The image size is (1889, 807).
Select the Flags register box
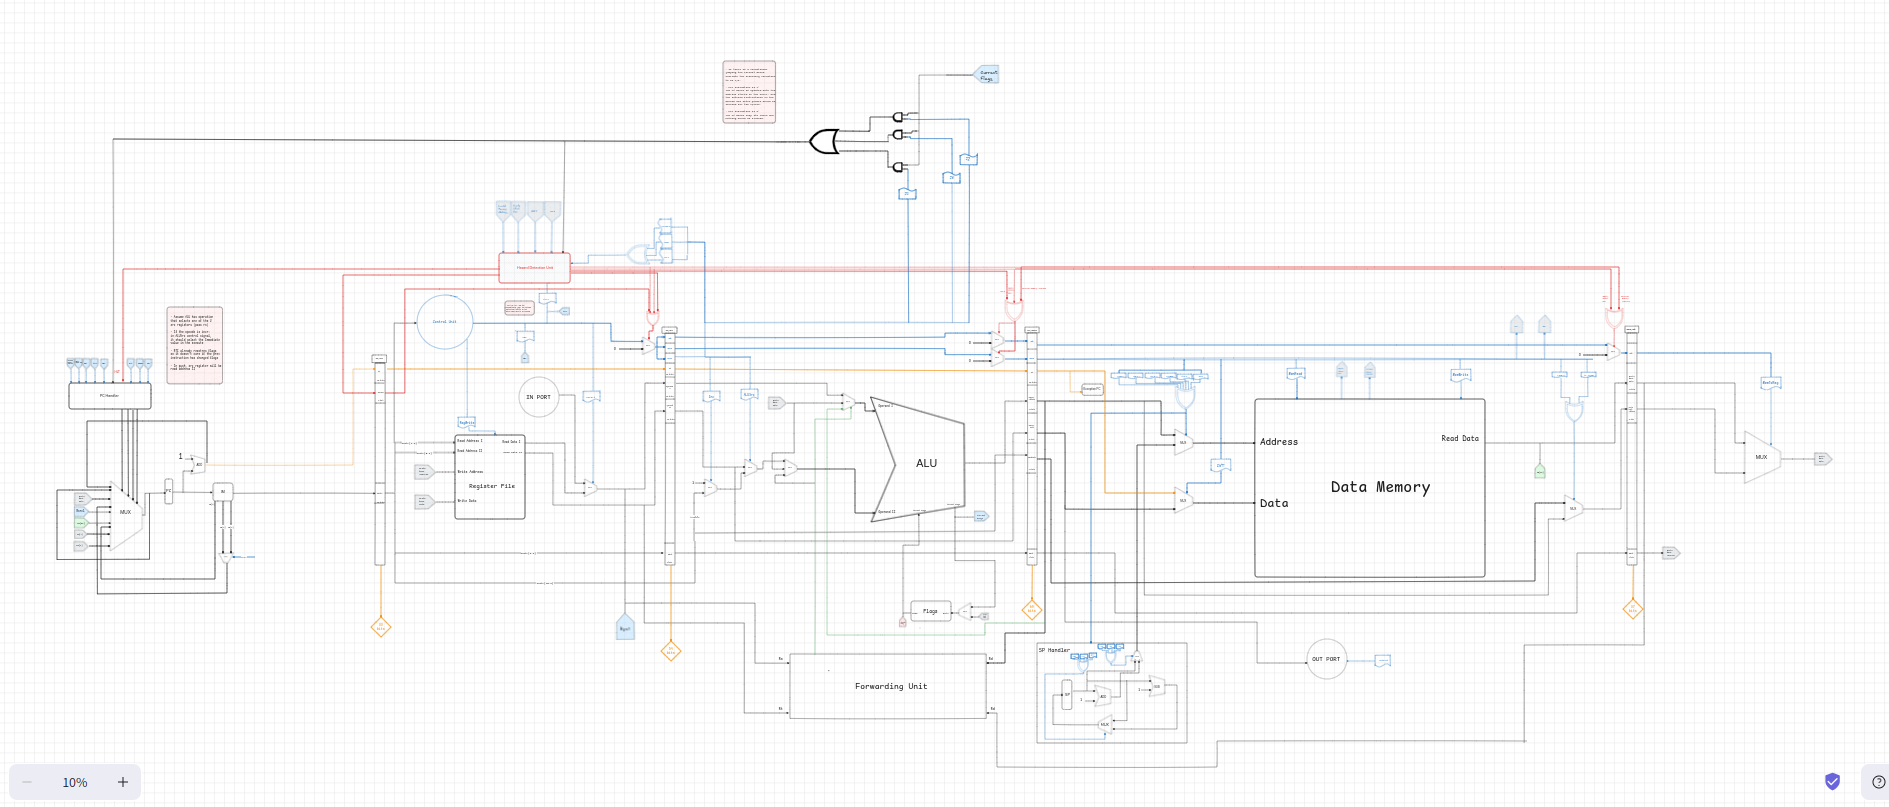coord(930,611)
